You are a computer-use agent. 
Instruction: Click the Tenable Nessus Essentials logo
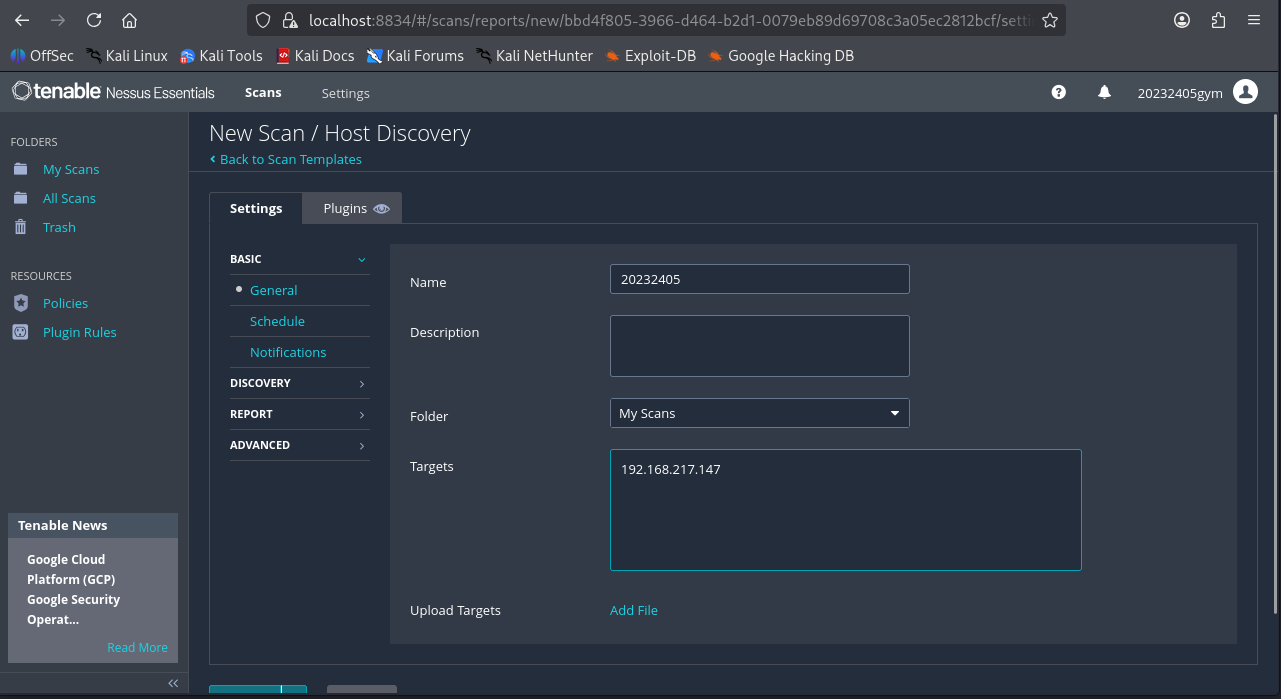113,92
